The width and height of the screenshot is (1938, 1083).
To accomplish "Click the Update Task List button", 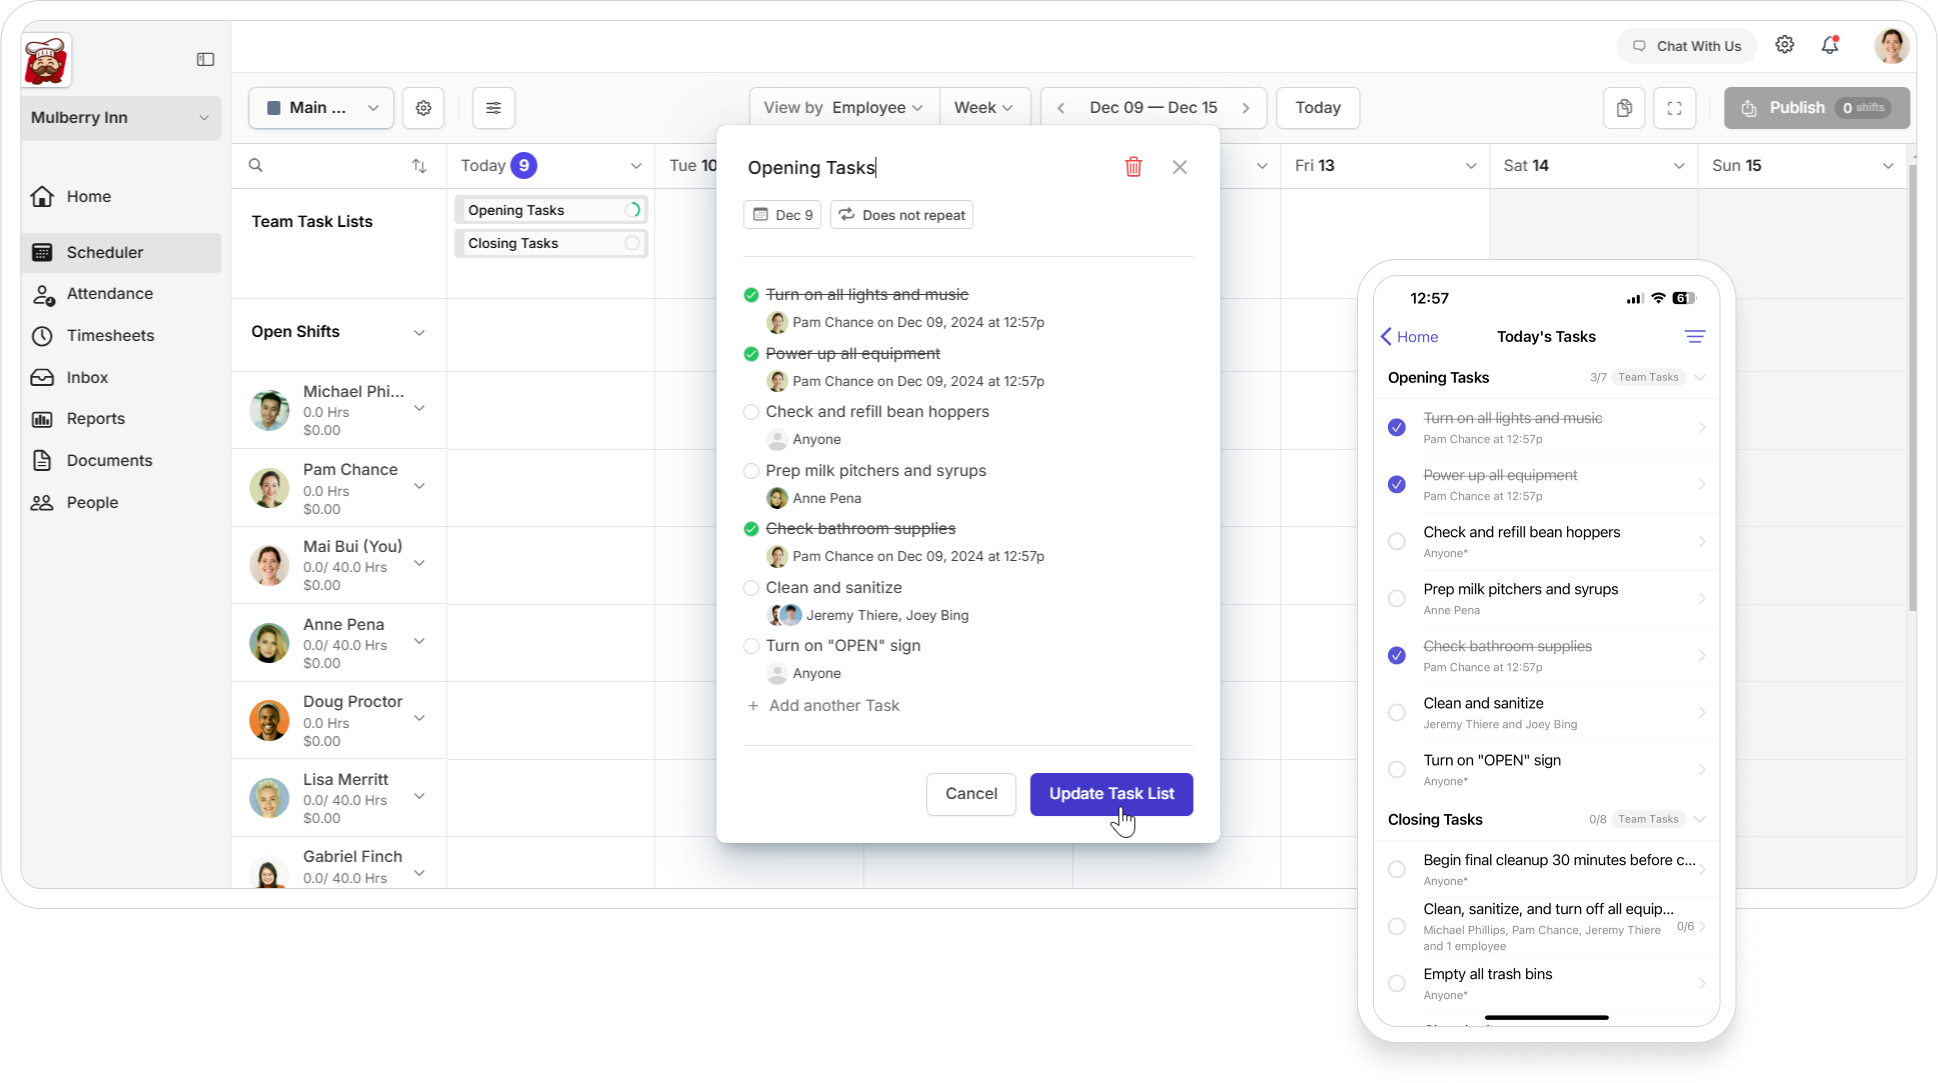I will click(x=1111, y=793).
